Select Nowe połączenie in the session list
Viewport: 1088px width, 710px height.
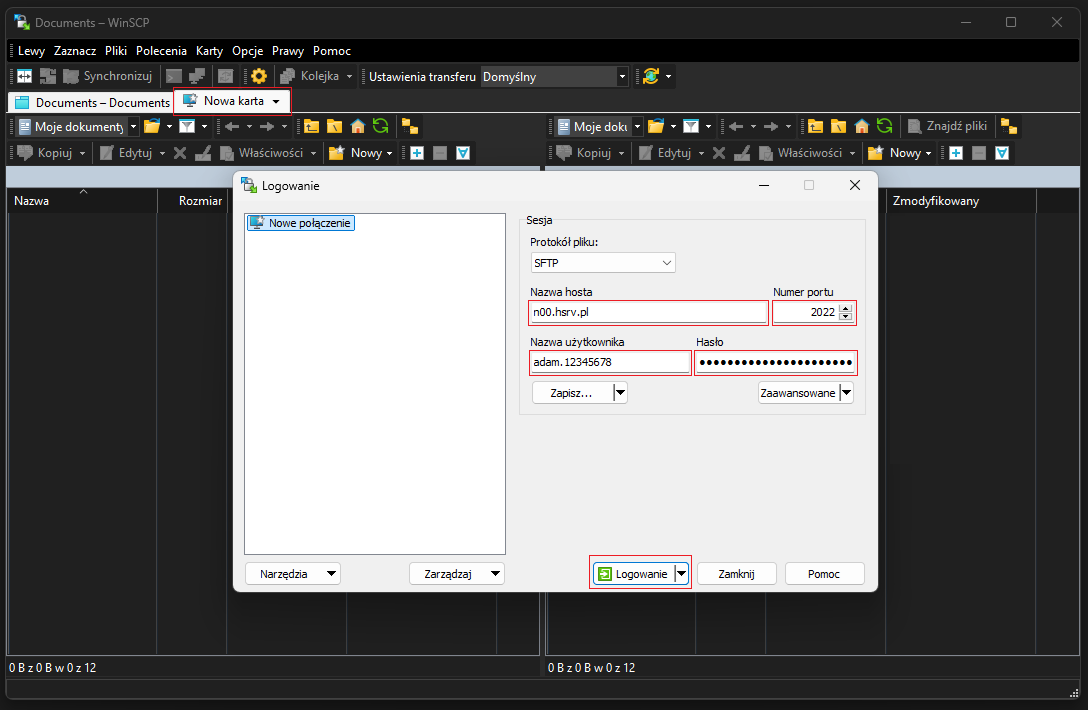pyautogui.click(x=300, y=222)
